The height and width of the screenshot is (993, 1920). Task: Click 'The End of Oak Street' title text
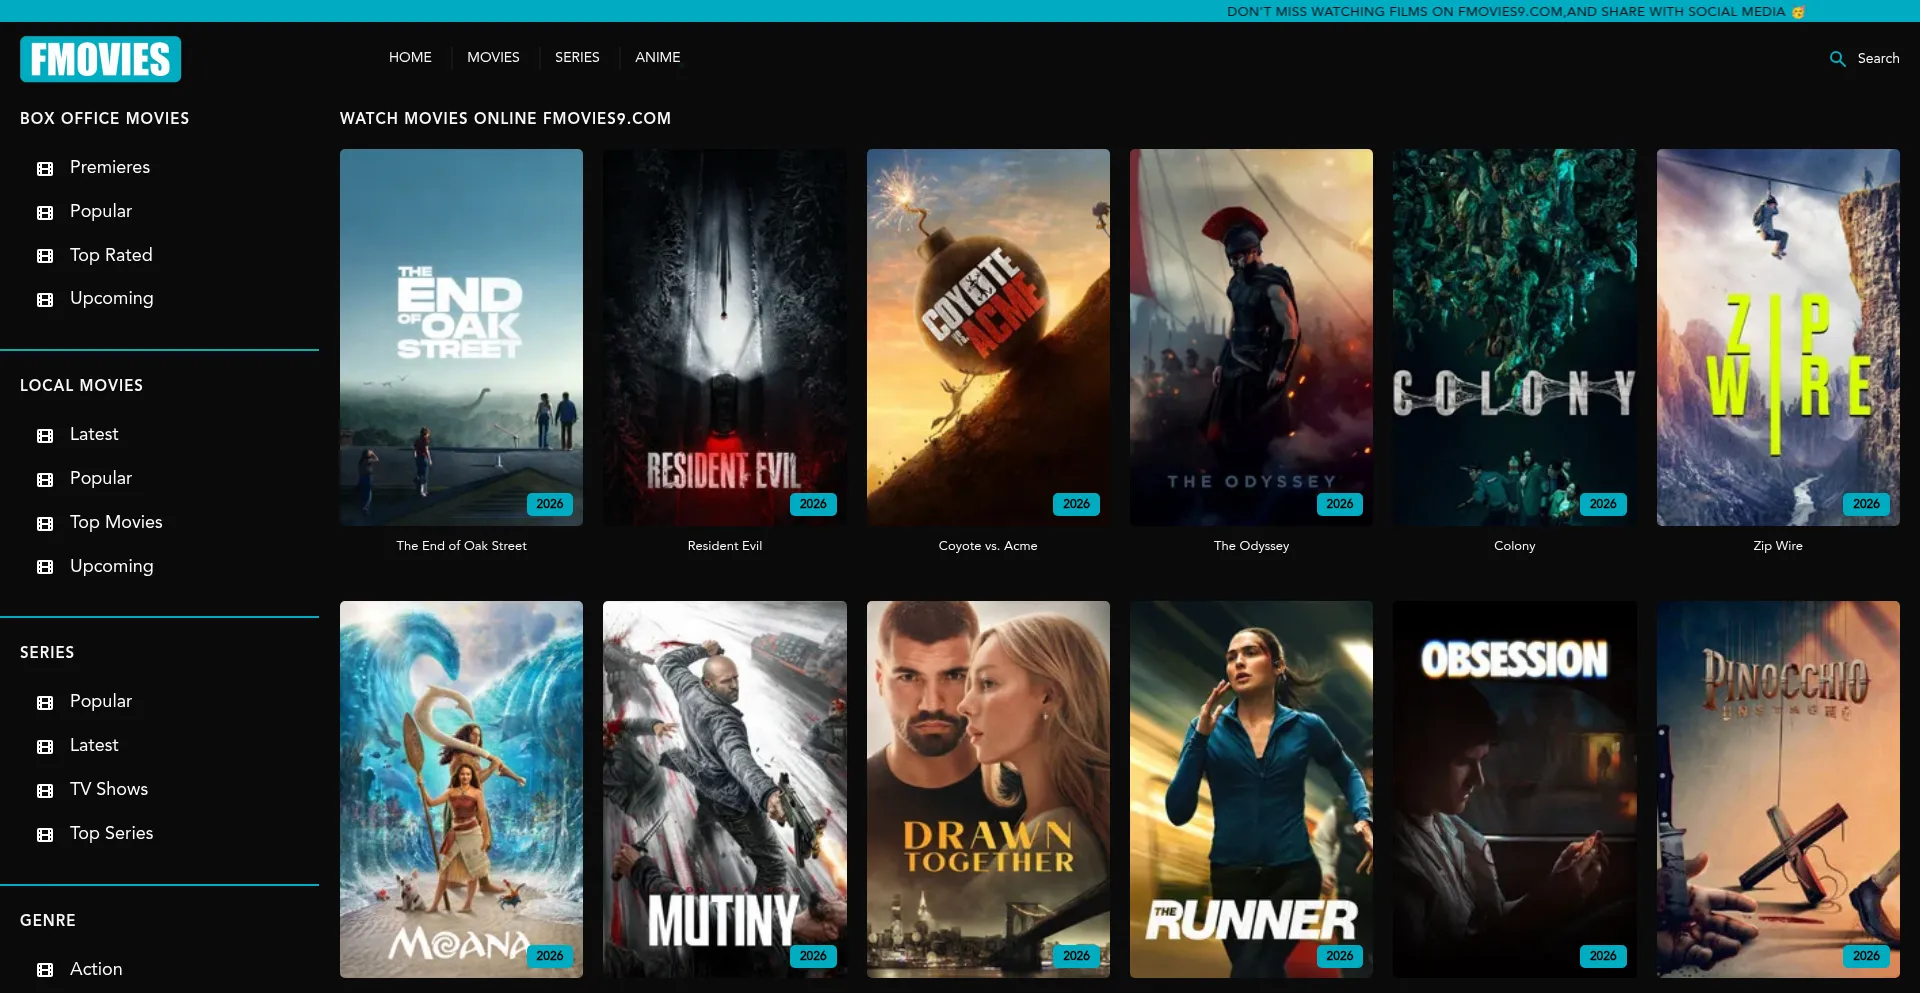pyautogui.click(x=461, y=546)
